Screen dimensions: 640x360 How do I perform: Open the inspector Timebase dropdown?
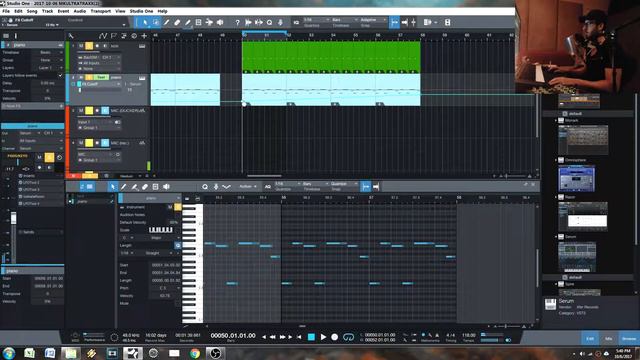(47, 53)
